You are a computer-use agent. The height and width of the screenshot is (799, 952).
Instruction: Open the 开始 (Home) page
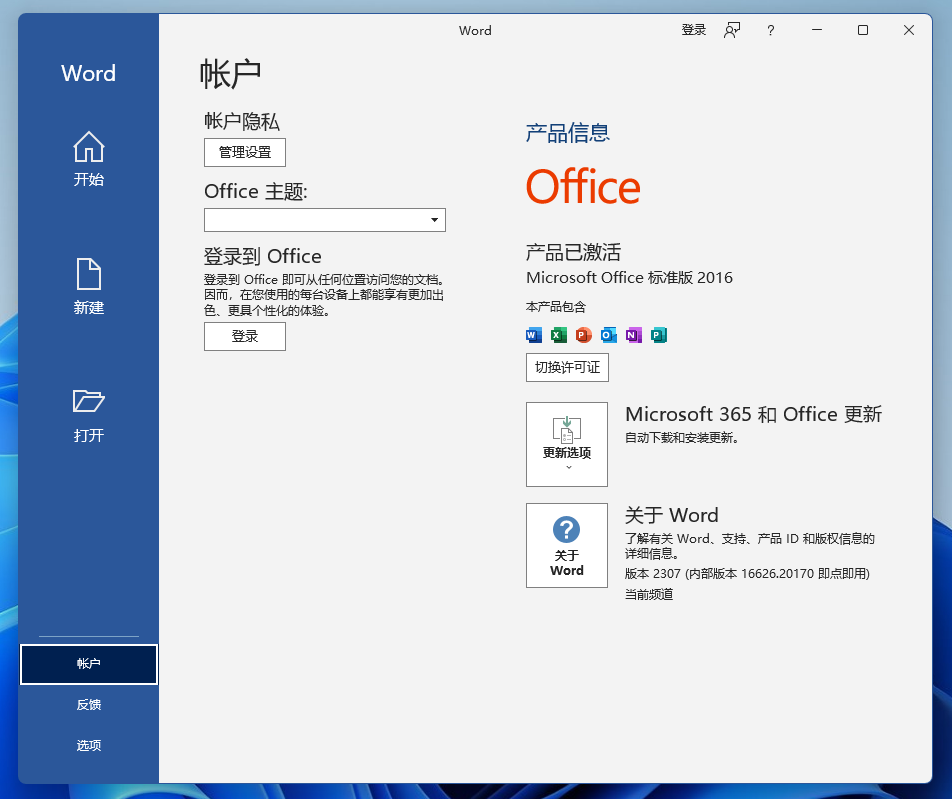(89, 159)
